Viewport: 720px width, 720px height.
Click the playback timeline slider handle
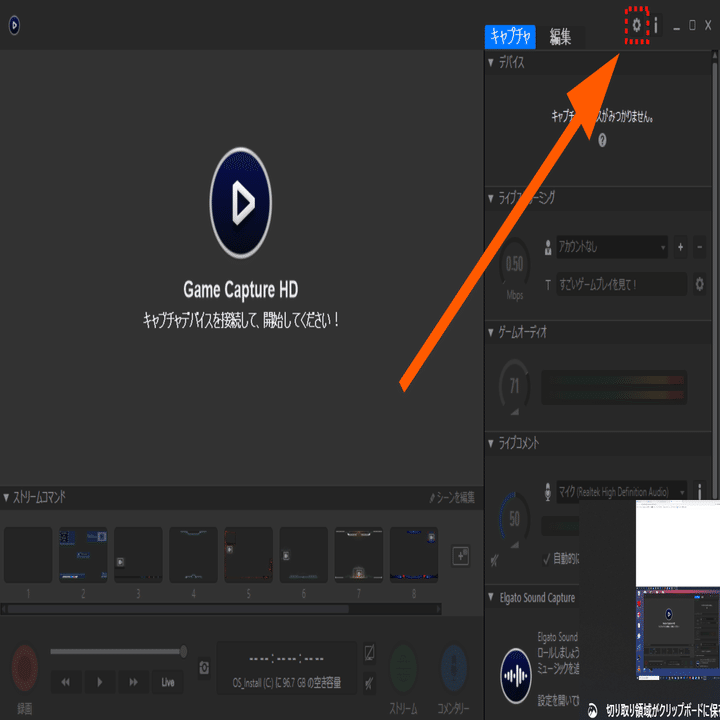183,651
